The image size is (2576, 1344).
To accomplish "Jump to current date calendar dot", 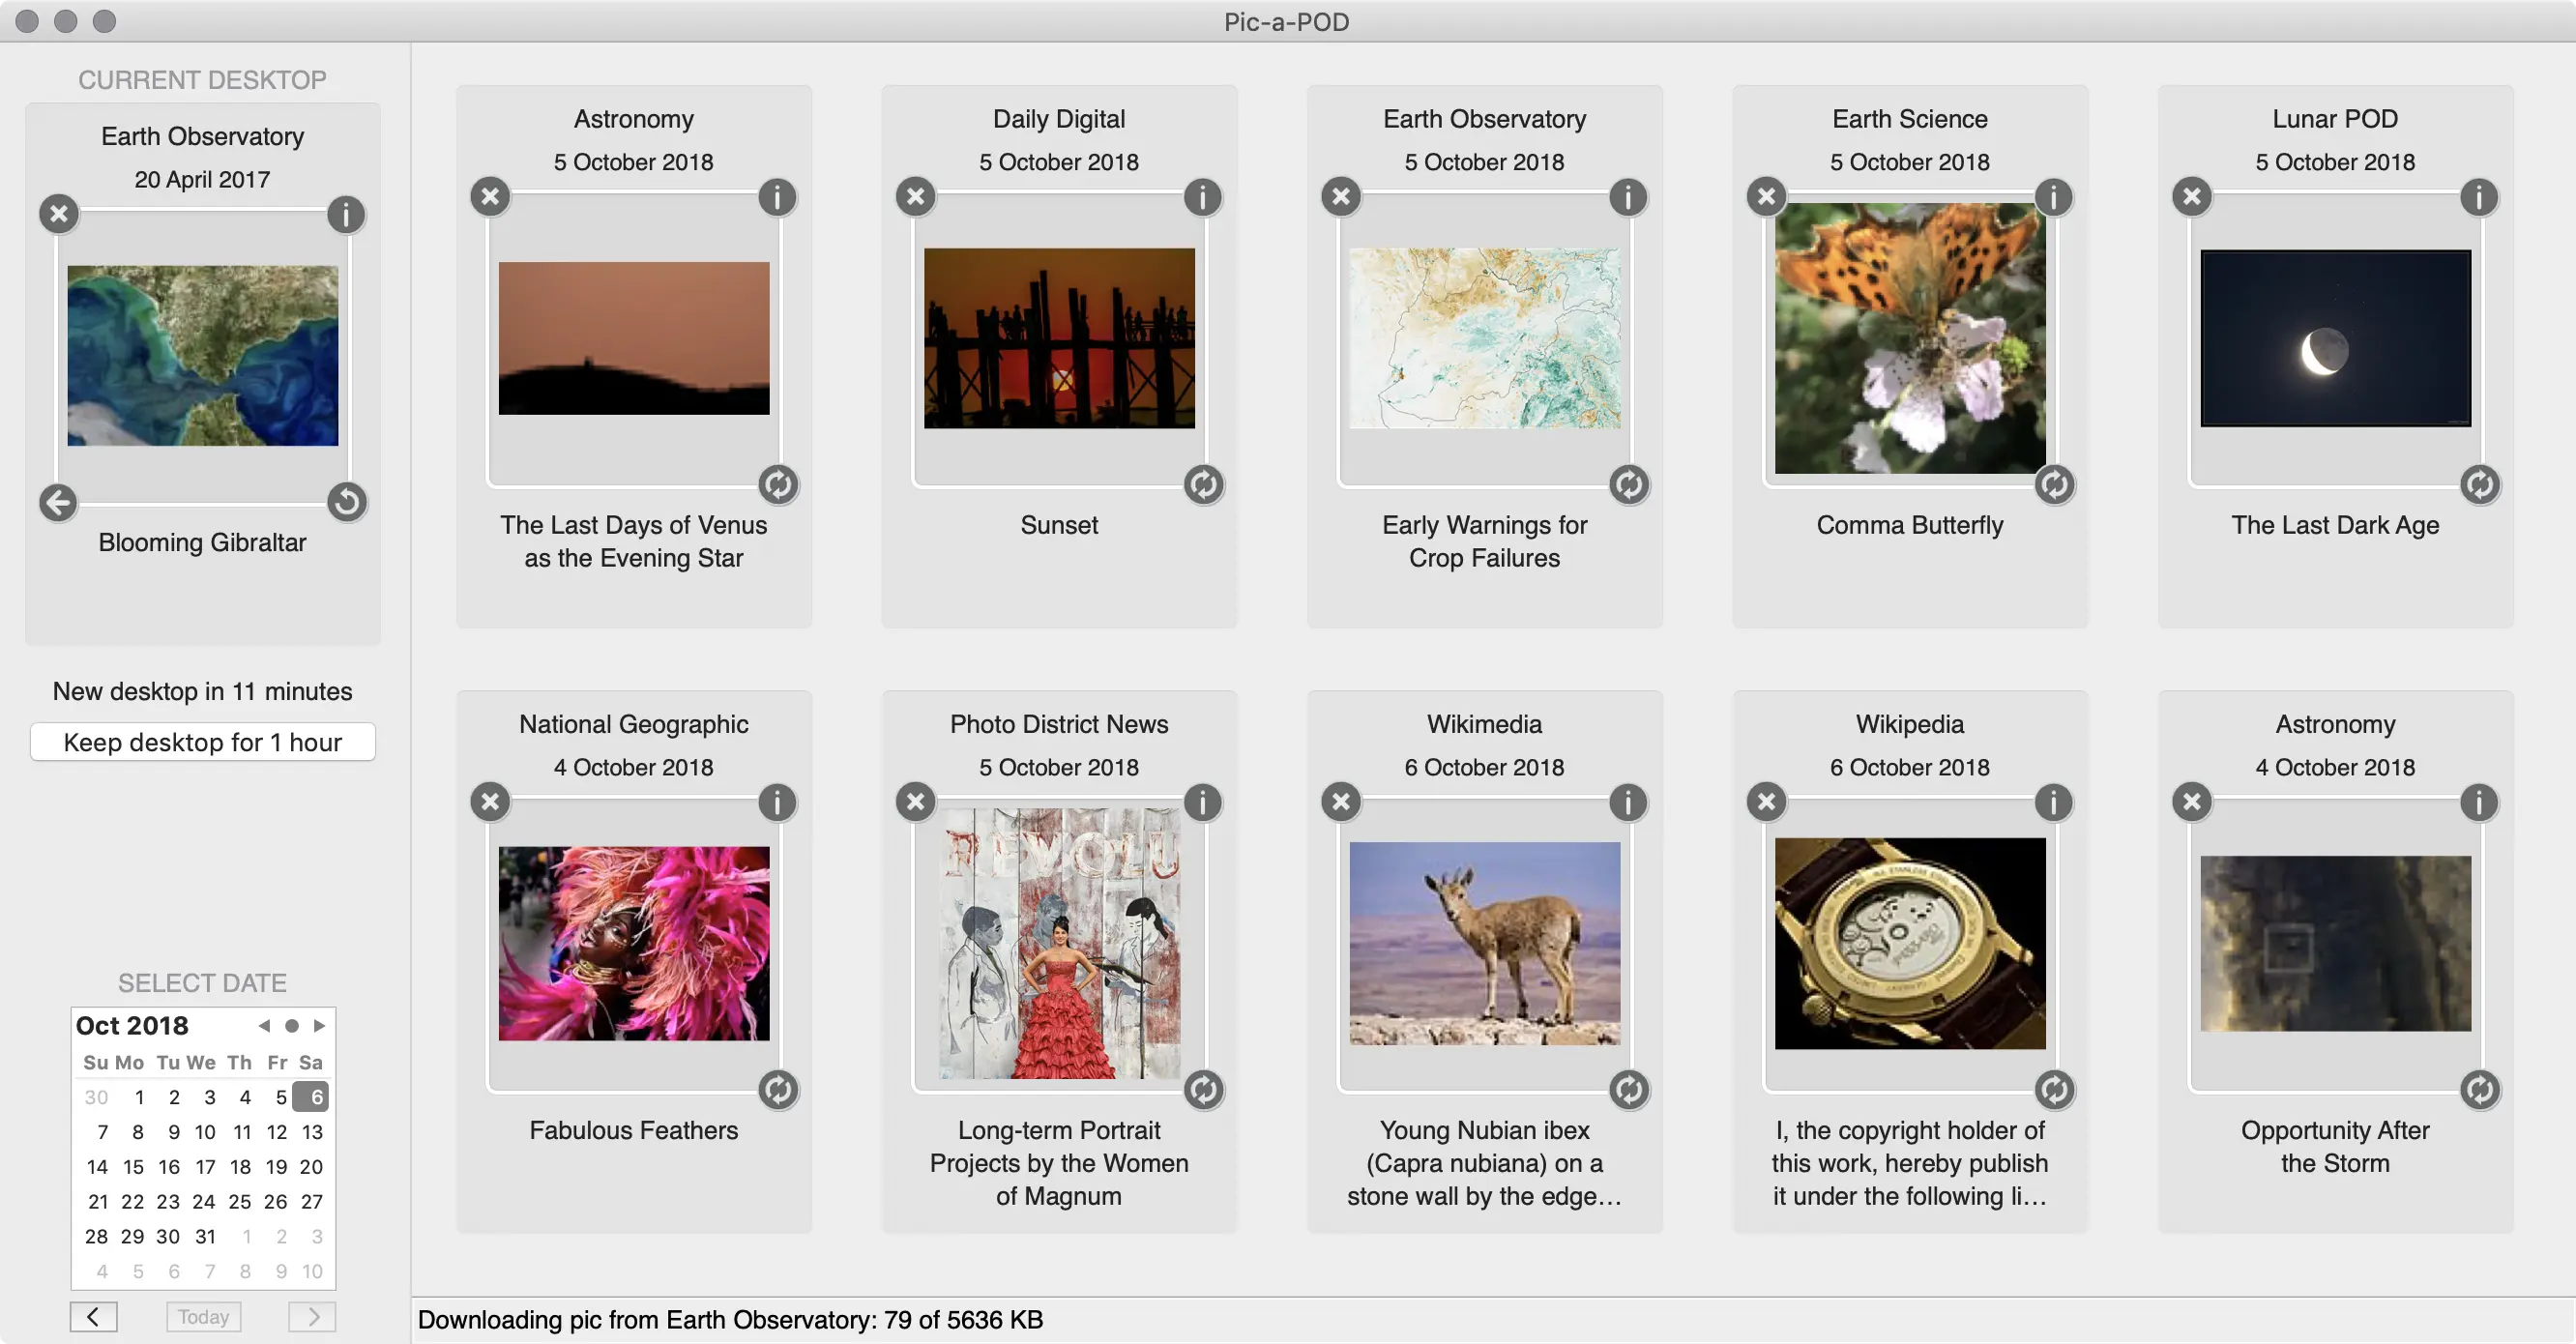I will click(x=292, y=1026).
